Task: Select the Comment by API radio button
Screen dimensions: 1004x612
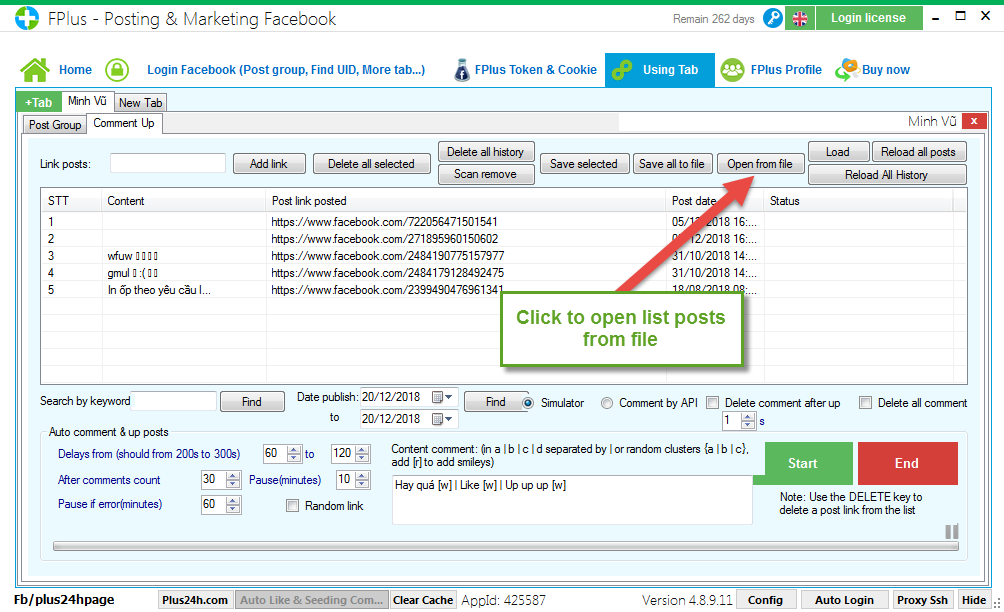Action: tap(607, 403)
